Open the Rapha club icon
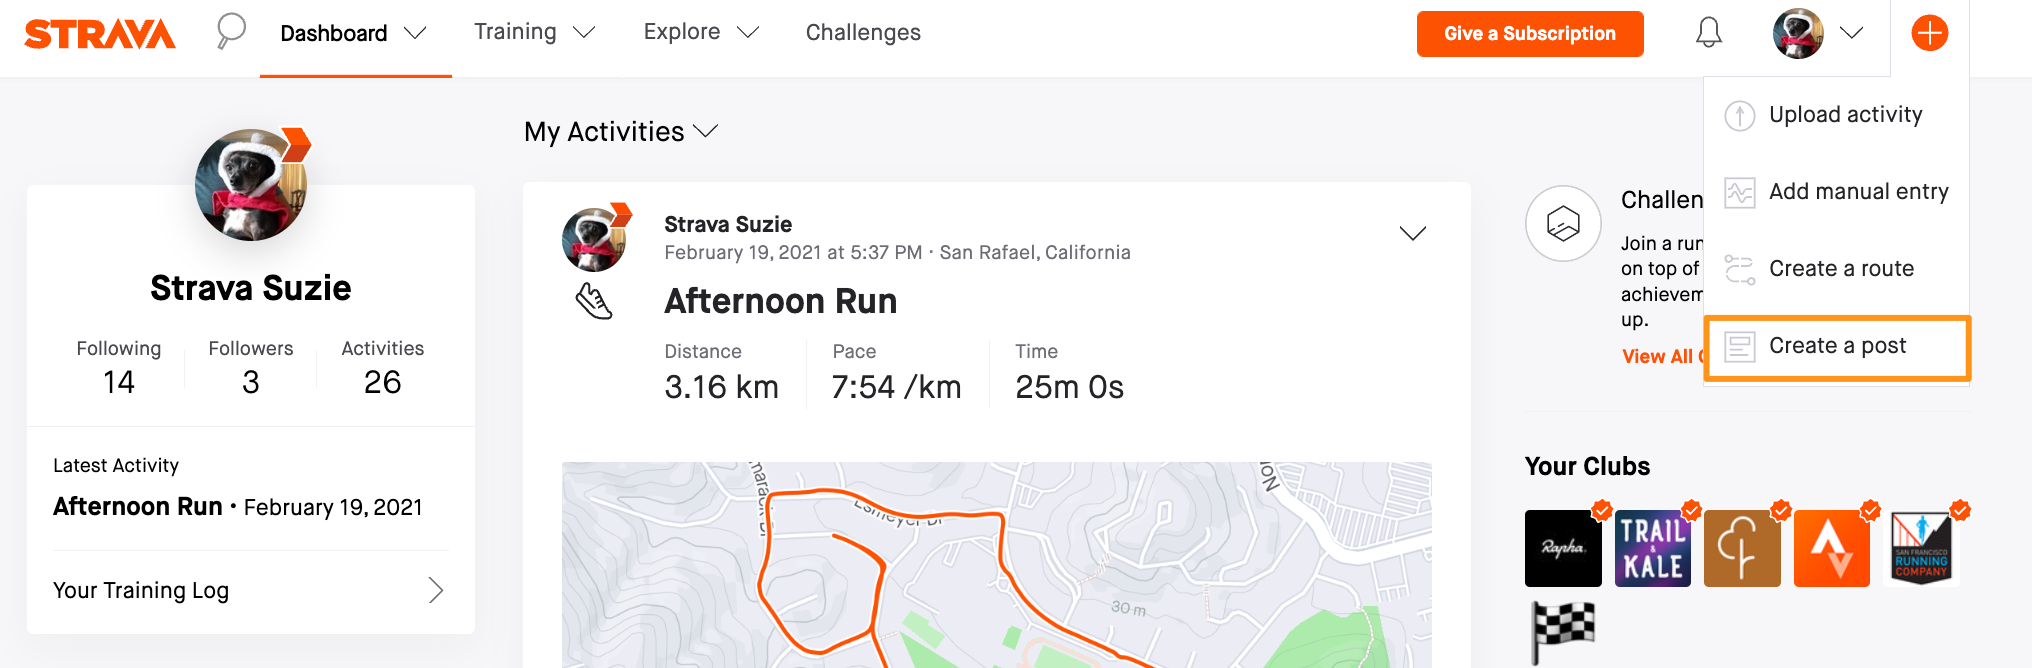 [1562, 548]
